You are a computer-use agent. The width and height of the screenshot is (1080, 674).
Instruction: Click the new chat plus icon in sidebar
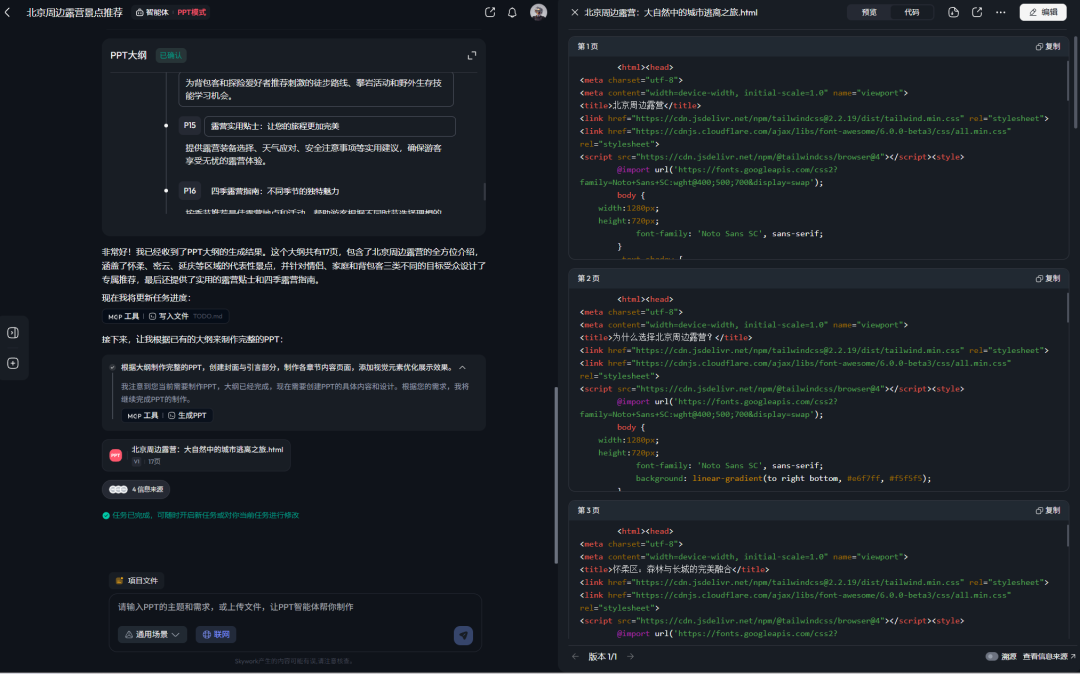[12, 363]
